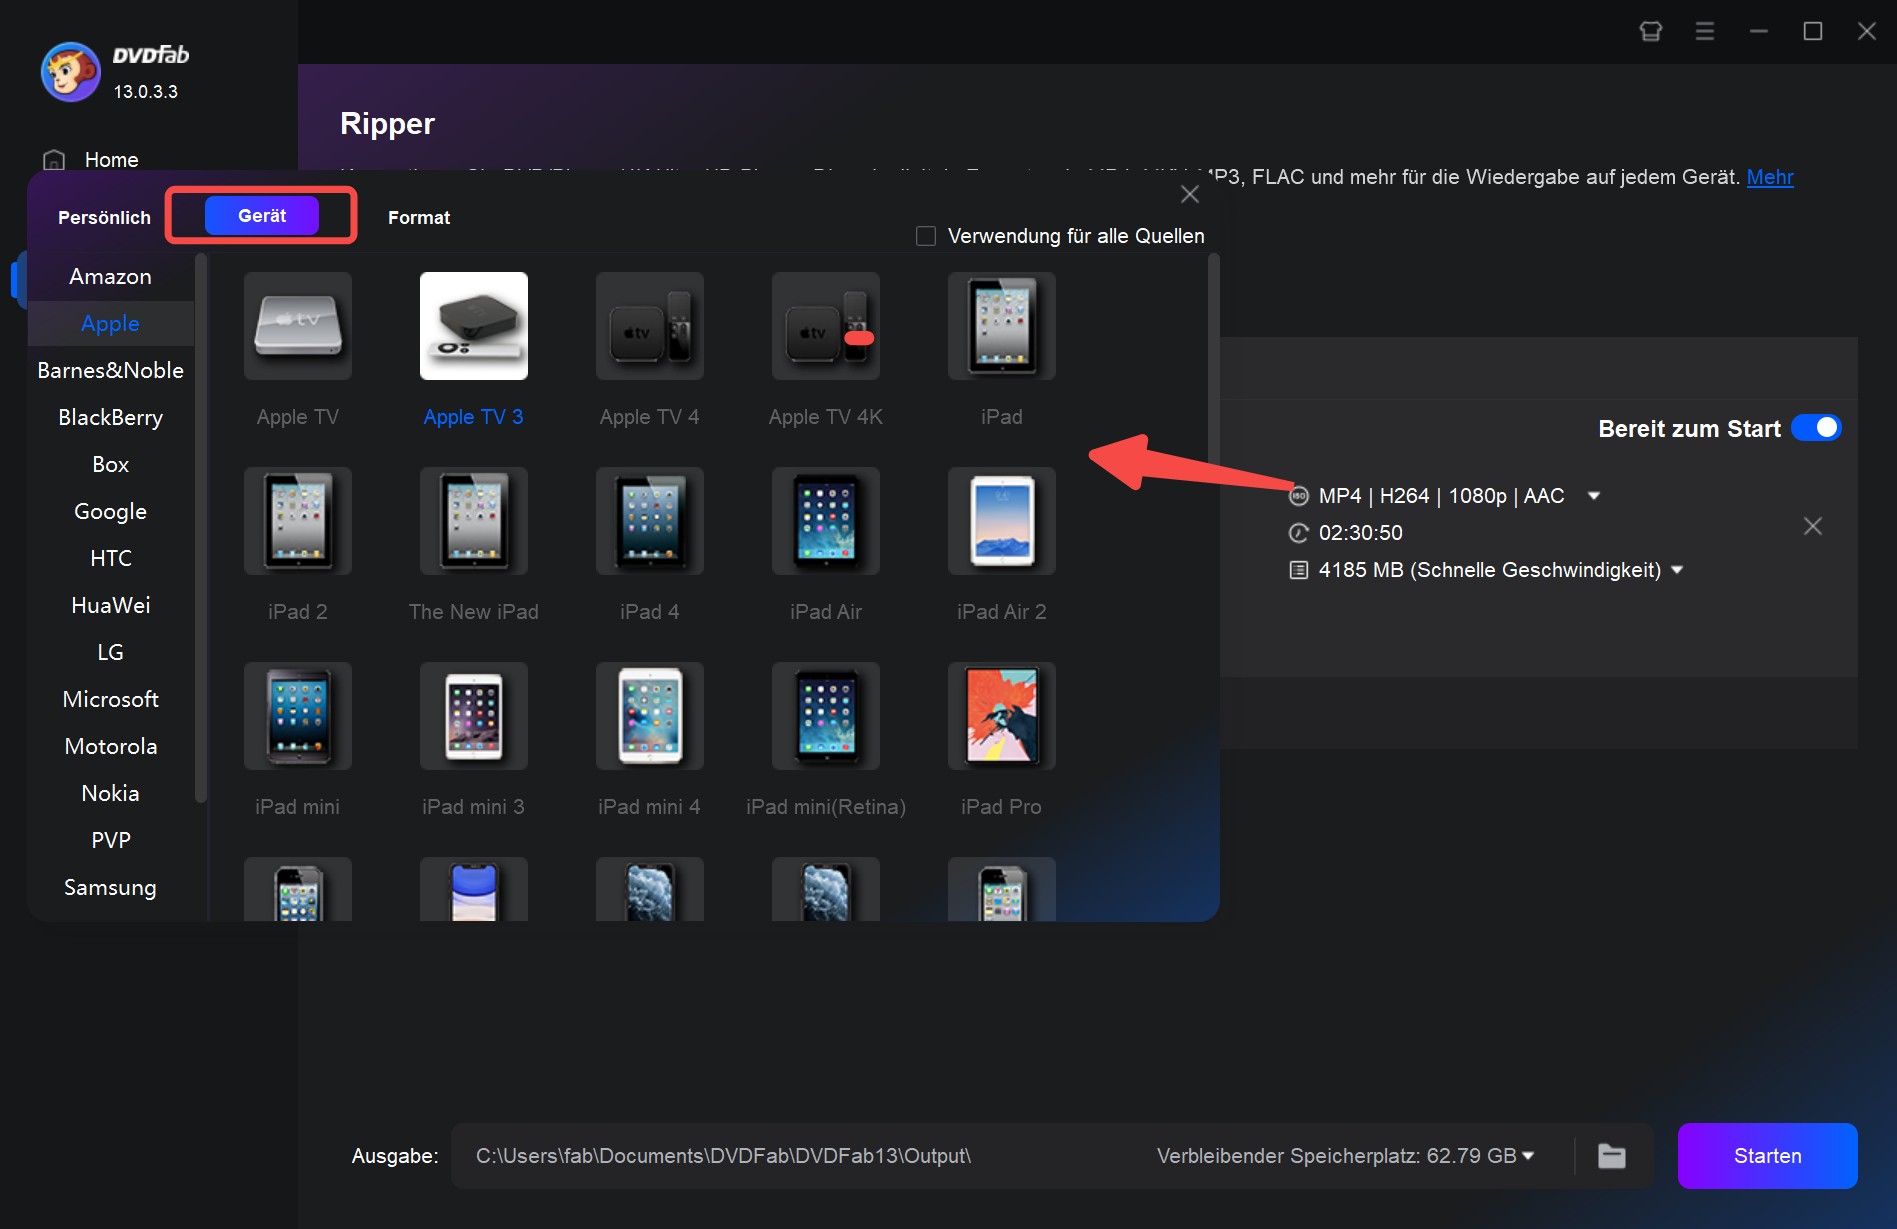The height and width of the screenshot is (1229, 1897).
Task: Go to Home in the sidebar
Action: (x=111, y=160)
